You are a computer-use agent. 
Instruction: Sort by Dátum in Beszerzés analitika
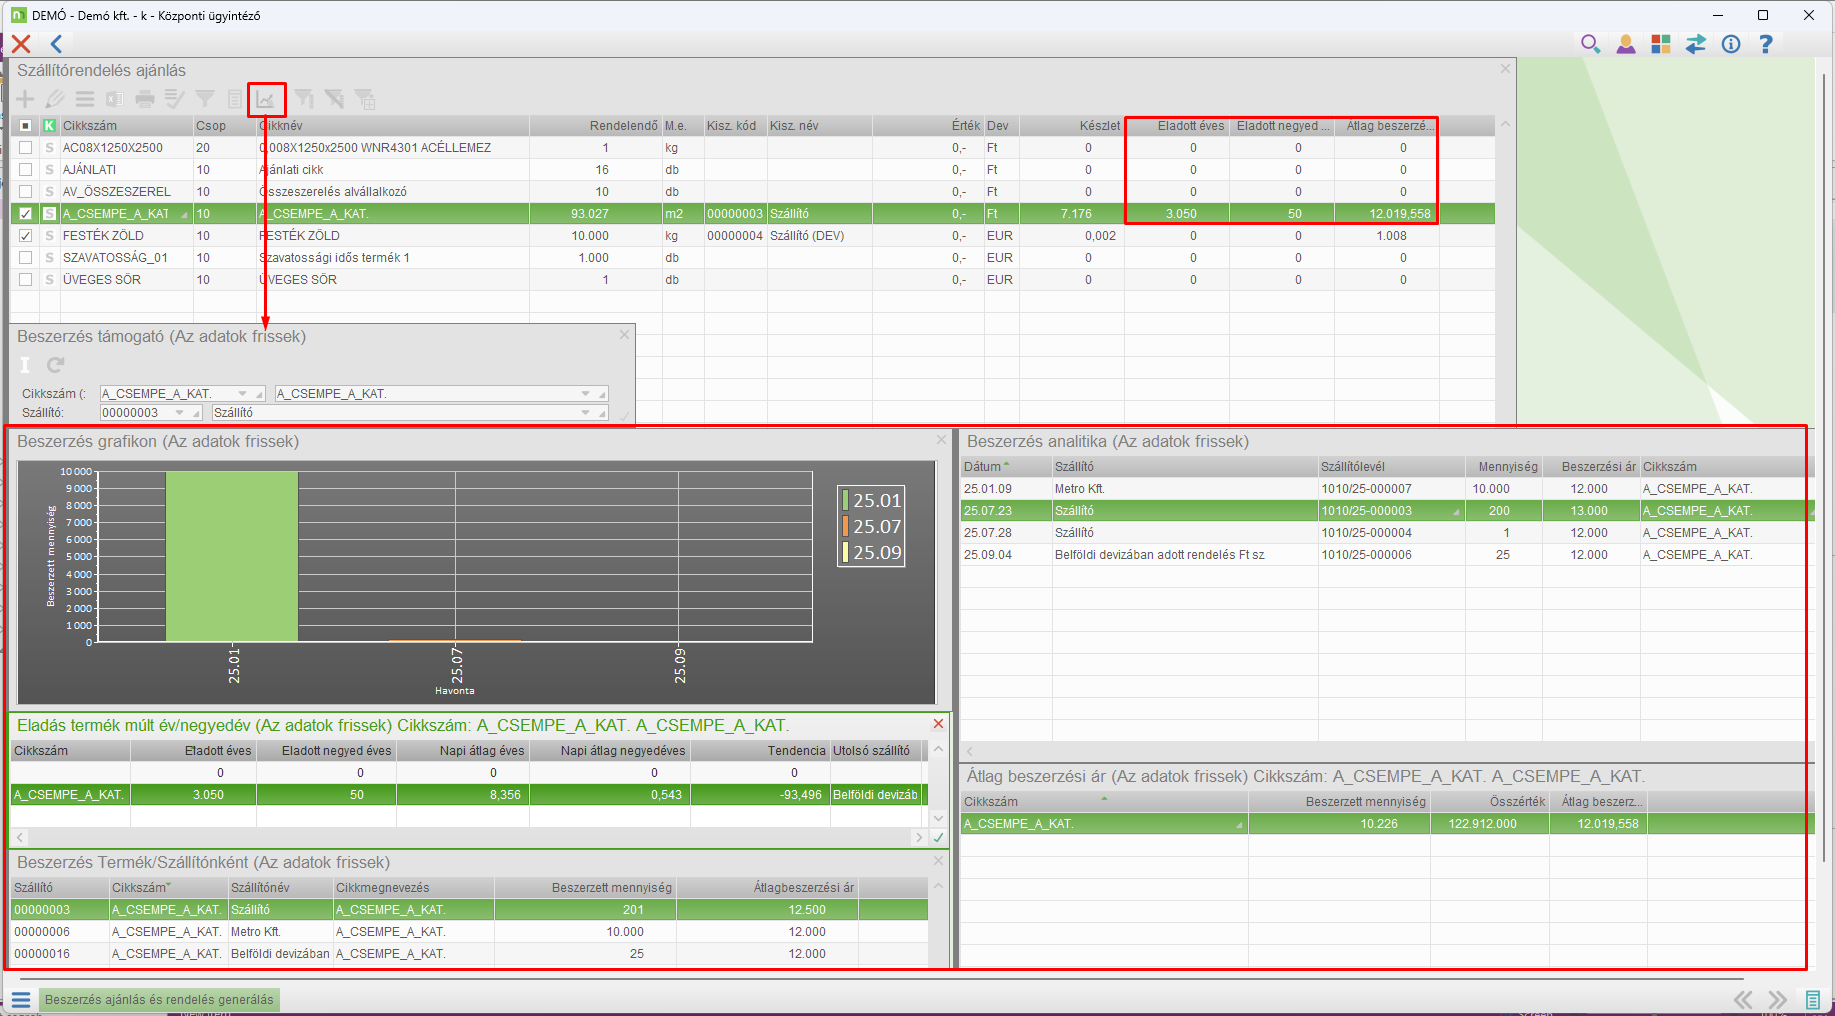point(1006,467)
